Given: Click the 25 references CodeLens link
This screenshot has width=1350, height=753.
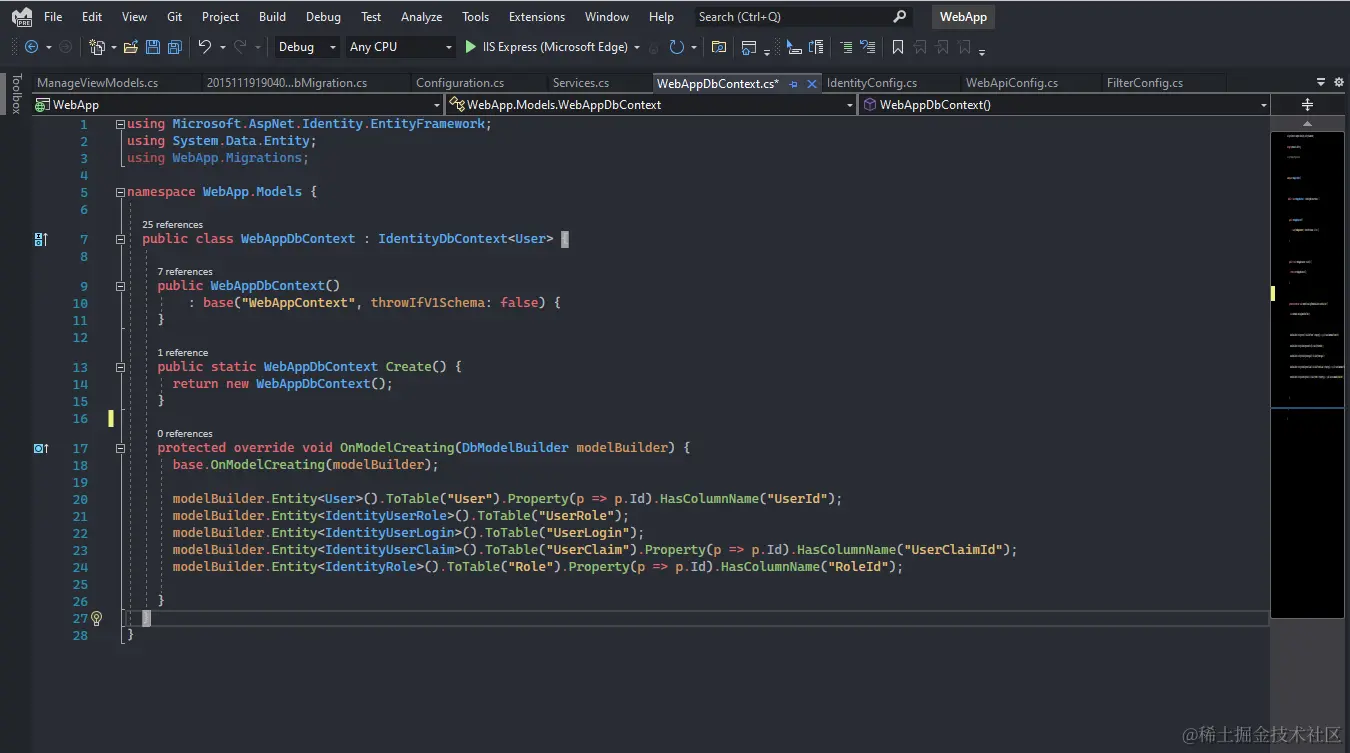Looking at the screenshot, I should point(172,225).
